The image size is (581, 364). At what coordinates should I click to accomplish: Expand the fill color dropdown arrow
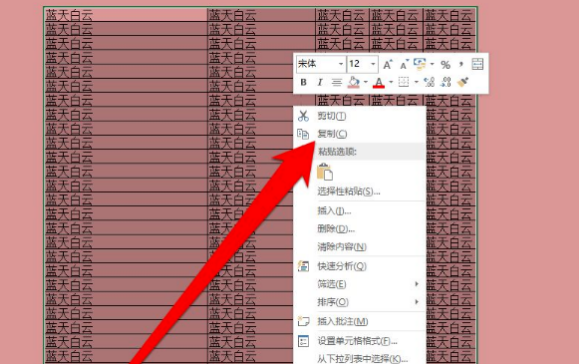(x=366, y=82)
